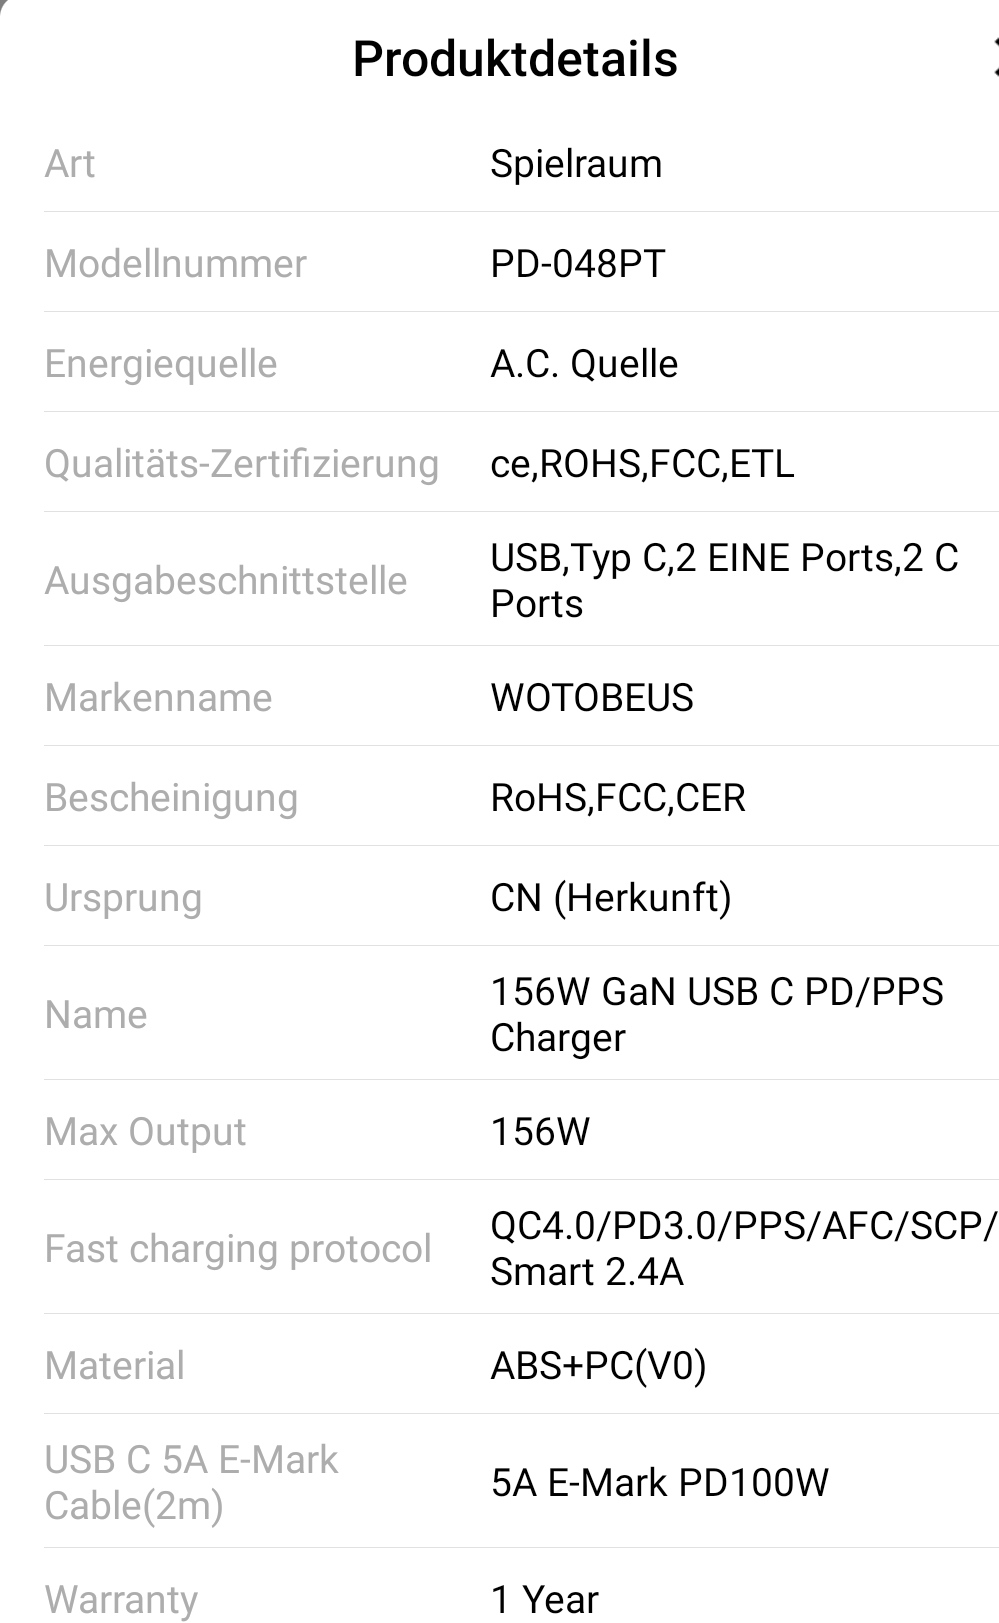The image size is (999, 1623).
Task: Click the ABS+PC(V0) material value
Action: tap(598, 1366)
